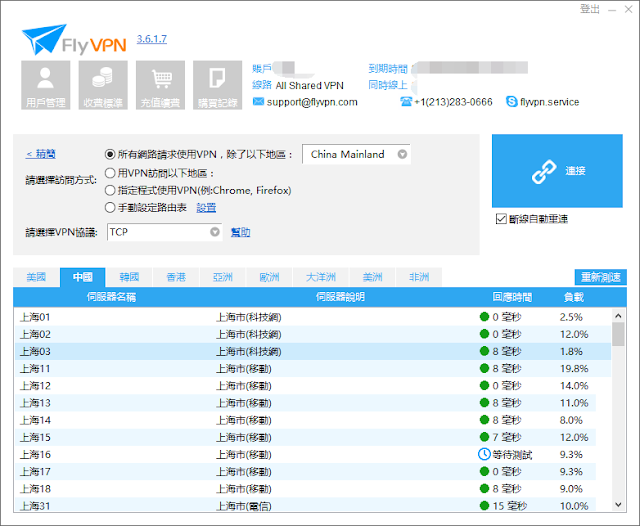Image resolution: width=640 pixels, height=526 pixels.
Task: Switch to the 非洲 tab
Action: 419,277
